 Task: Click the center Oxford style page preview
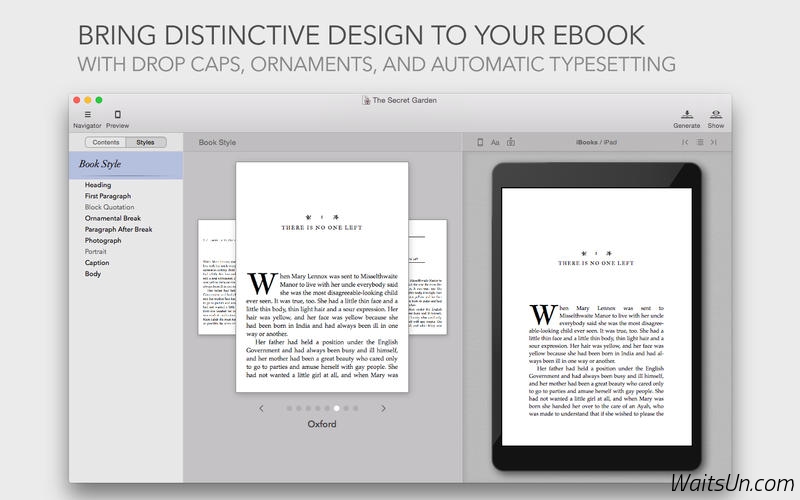point(322,277)
